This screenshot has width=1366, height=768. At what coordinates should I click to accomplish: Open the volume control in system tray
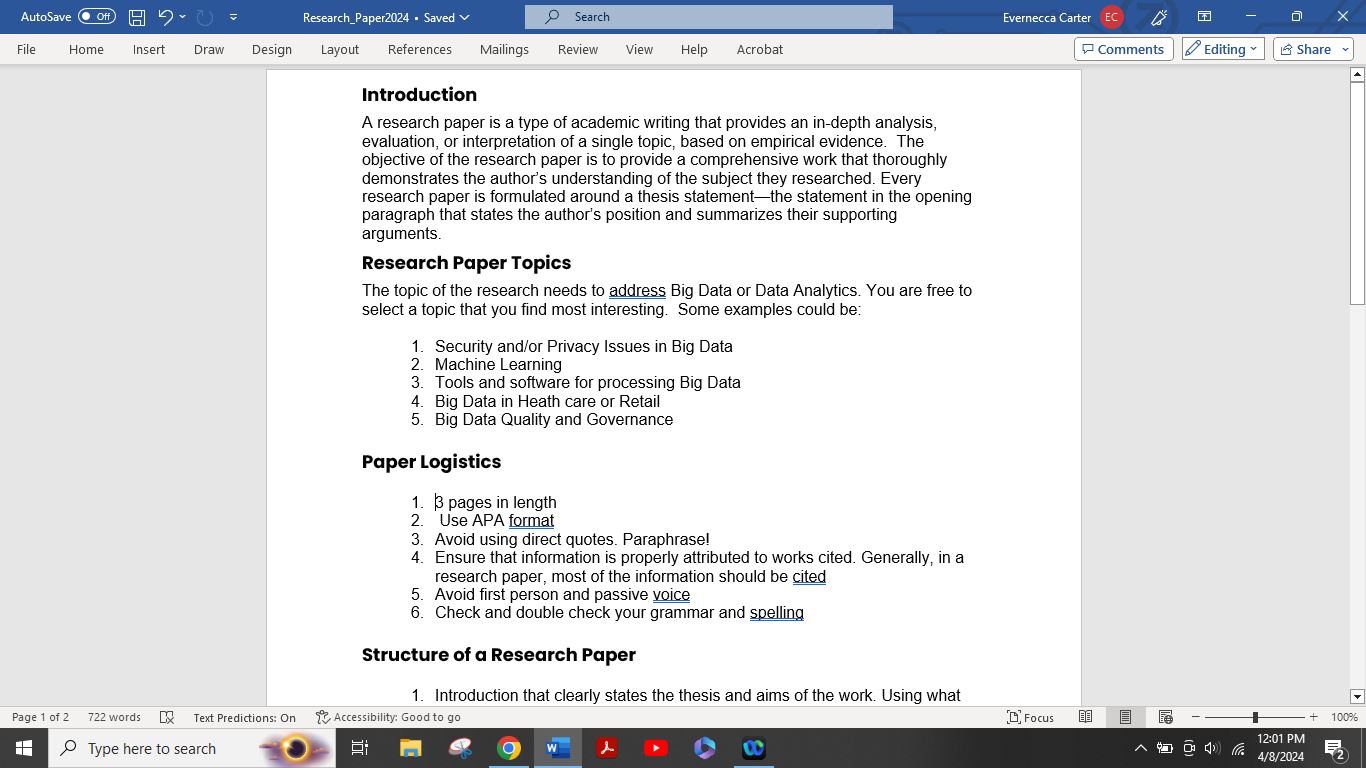tap(1212, 748)
